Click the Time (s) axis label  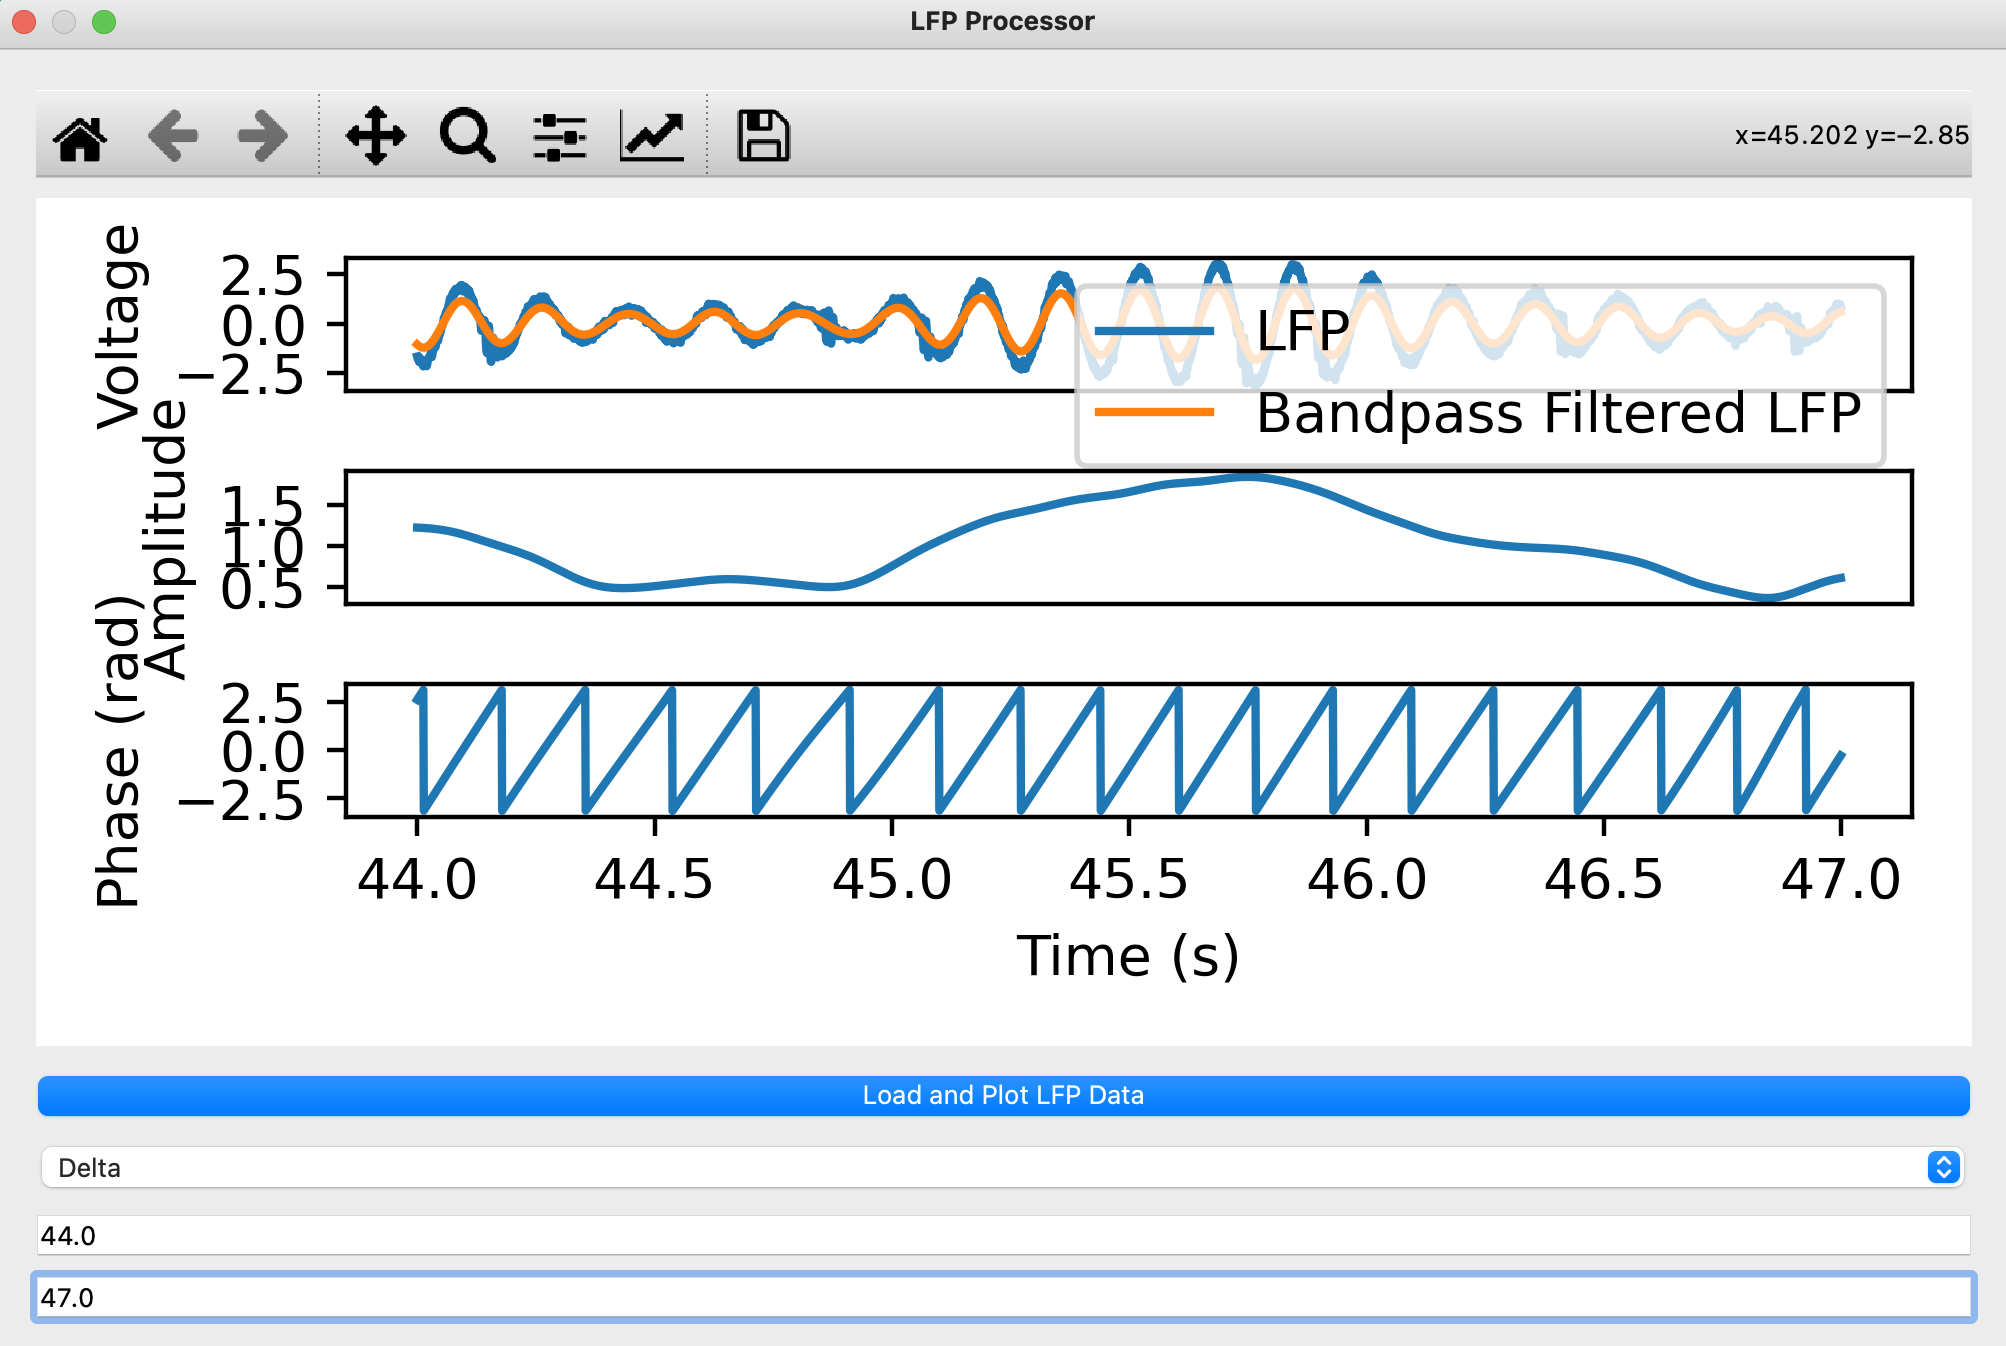pyautogui.click(x=1128, y=956)
